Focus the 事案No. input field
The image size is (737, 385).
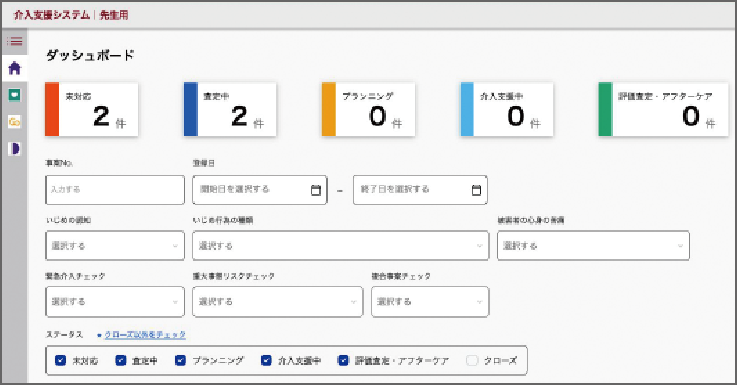click(115, 190)
